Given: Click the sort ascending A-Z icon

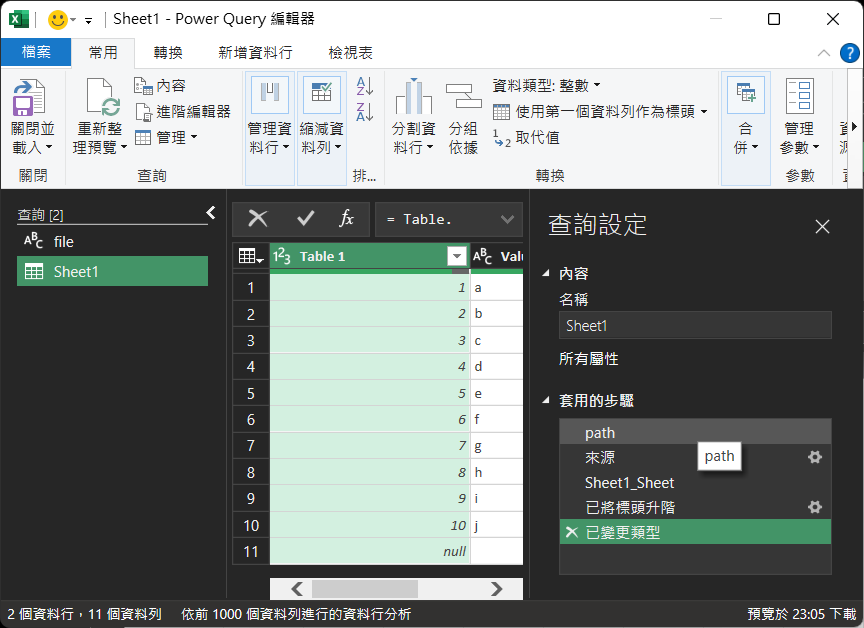Looking at the screenshot, I should click(365, 87).
